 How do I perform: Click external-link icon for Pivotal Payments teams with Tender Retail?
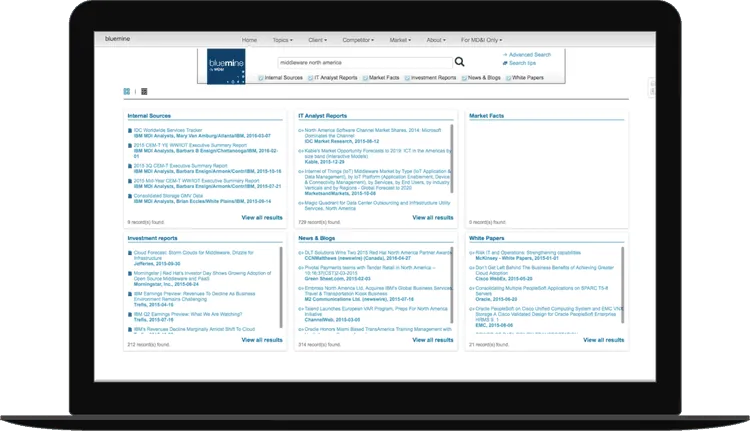[x=301, y=268]
